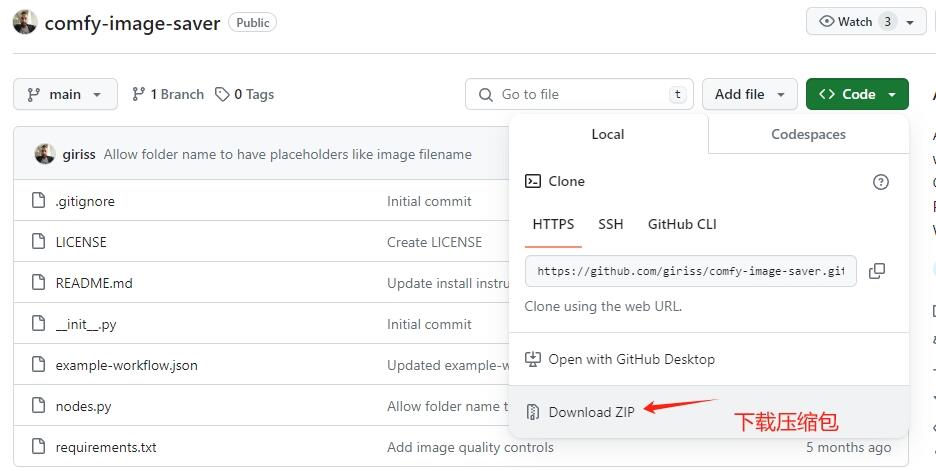The height and width of the screenshot is (471, 936).
Task: Open the main branch dropdown
Action: (65, 94)
